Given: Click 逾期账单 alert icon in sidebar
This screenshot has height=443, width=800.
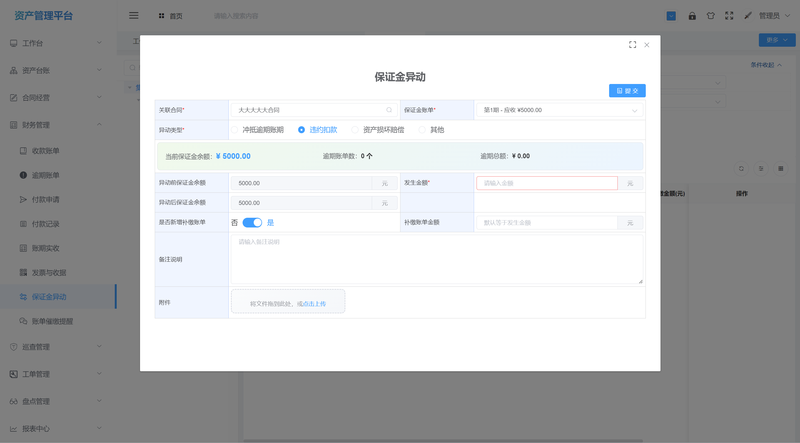Looking at the screenshot, I should (23, 175).
